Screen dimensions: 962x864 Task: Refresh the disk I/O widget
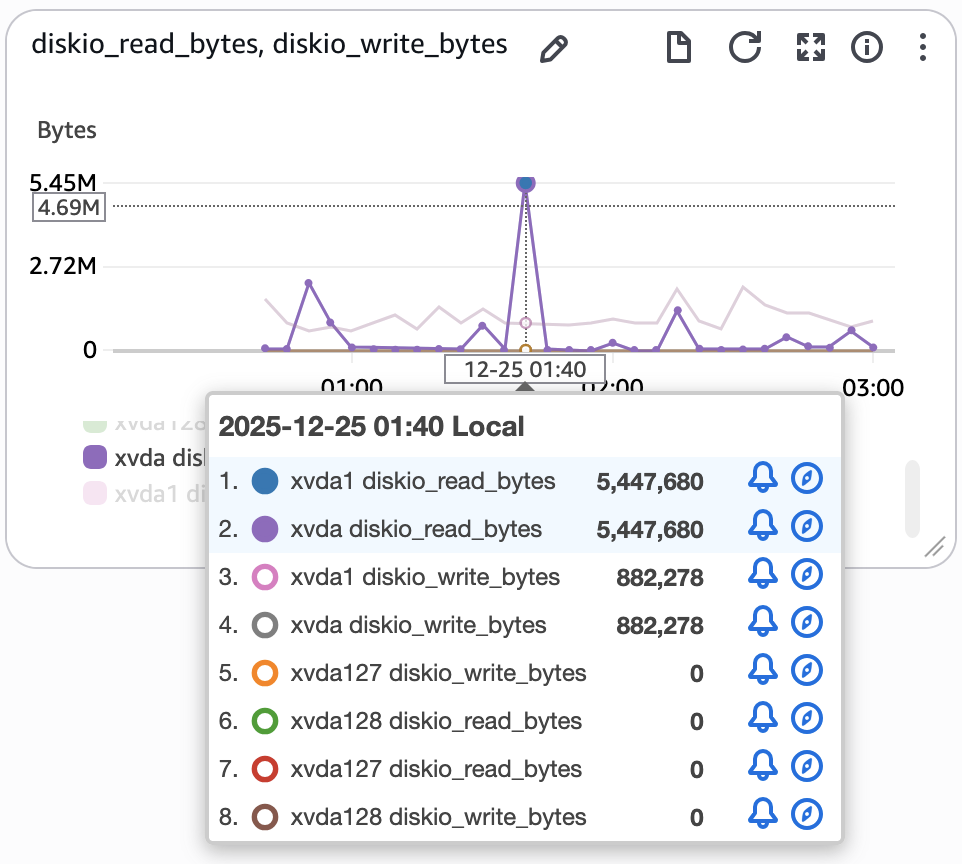(x=744, y=47)
